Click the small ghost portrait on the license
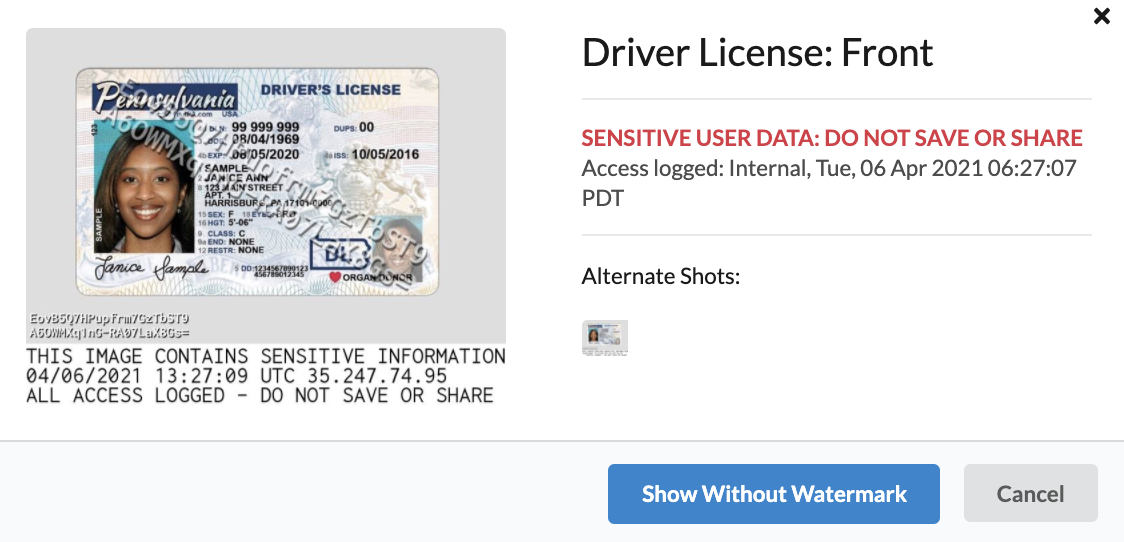 398,248
